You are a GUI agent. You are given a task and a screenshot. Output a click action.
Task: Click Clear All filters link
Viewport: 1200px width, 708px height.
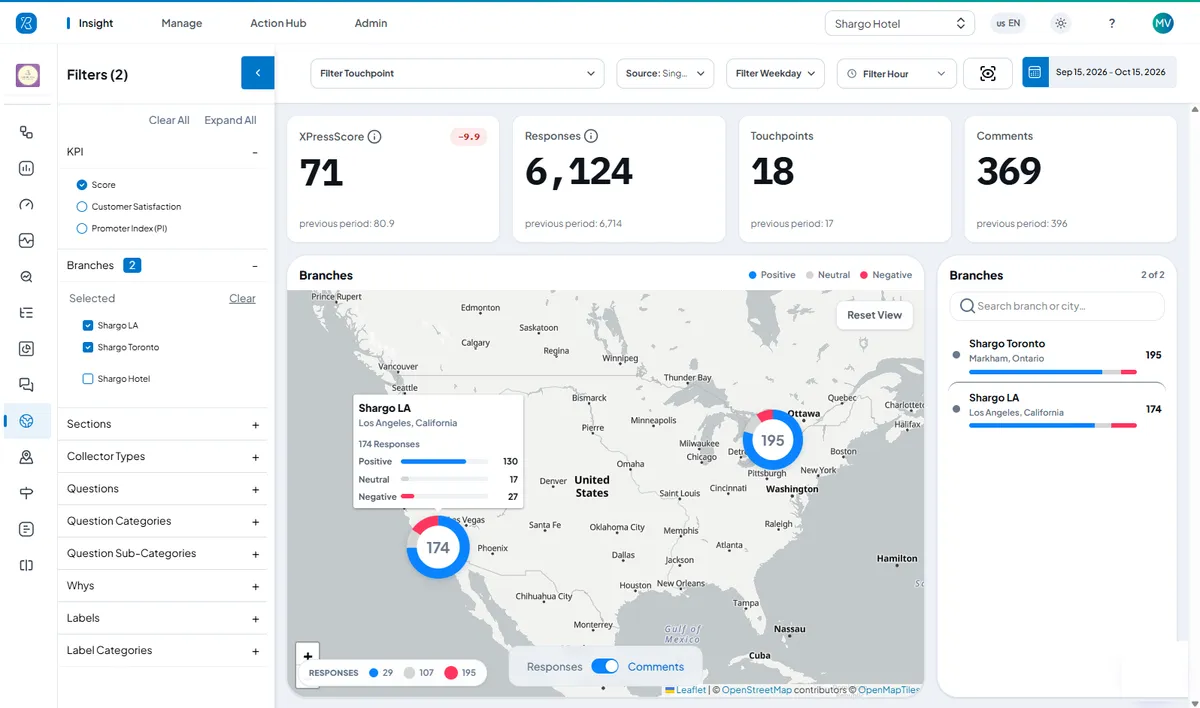(169, 120)
